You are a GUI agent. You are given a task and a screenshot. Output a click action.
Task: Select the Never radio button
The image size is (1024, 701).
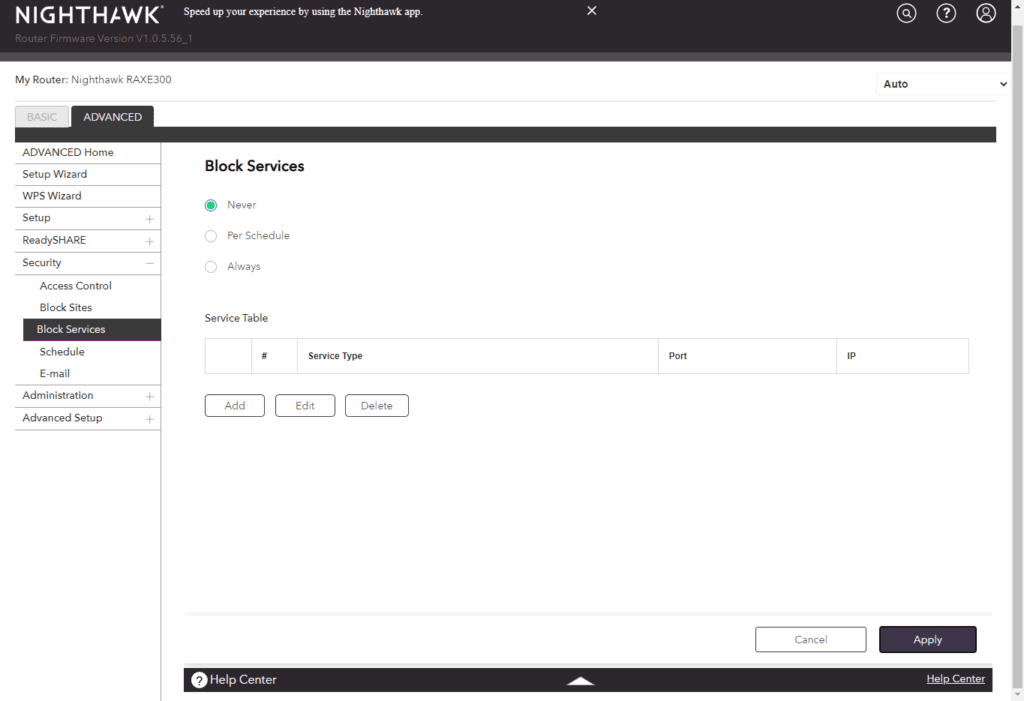point(211,205)
